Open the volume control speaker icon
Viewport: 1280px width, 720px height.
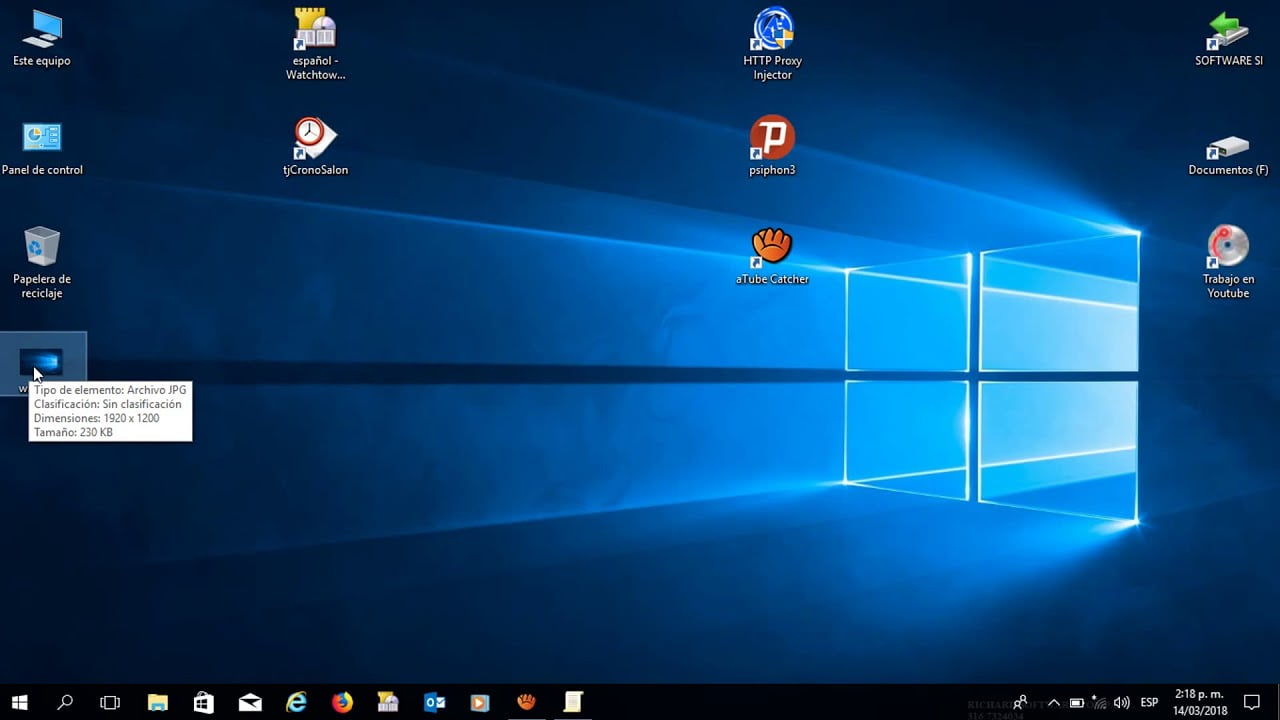click(1122, 702)
